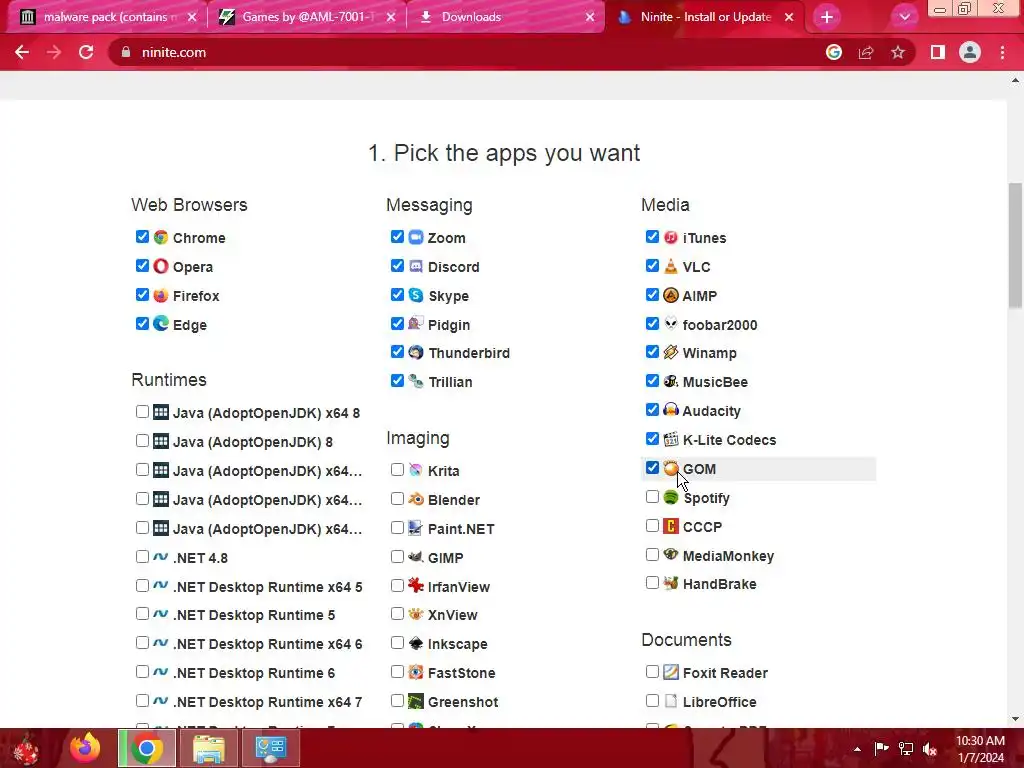The image size is (1024, 768).
Task: Select the Ninite - Install or Update tab
Action: (x=705, y=17)
